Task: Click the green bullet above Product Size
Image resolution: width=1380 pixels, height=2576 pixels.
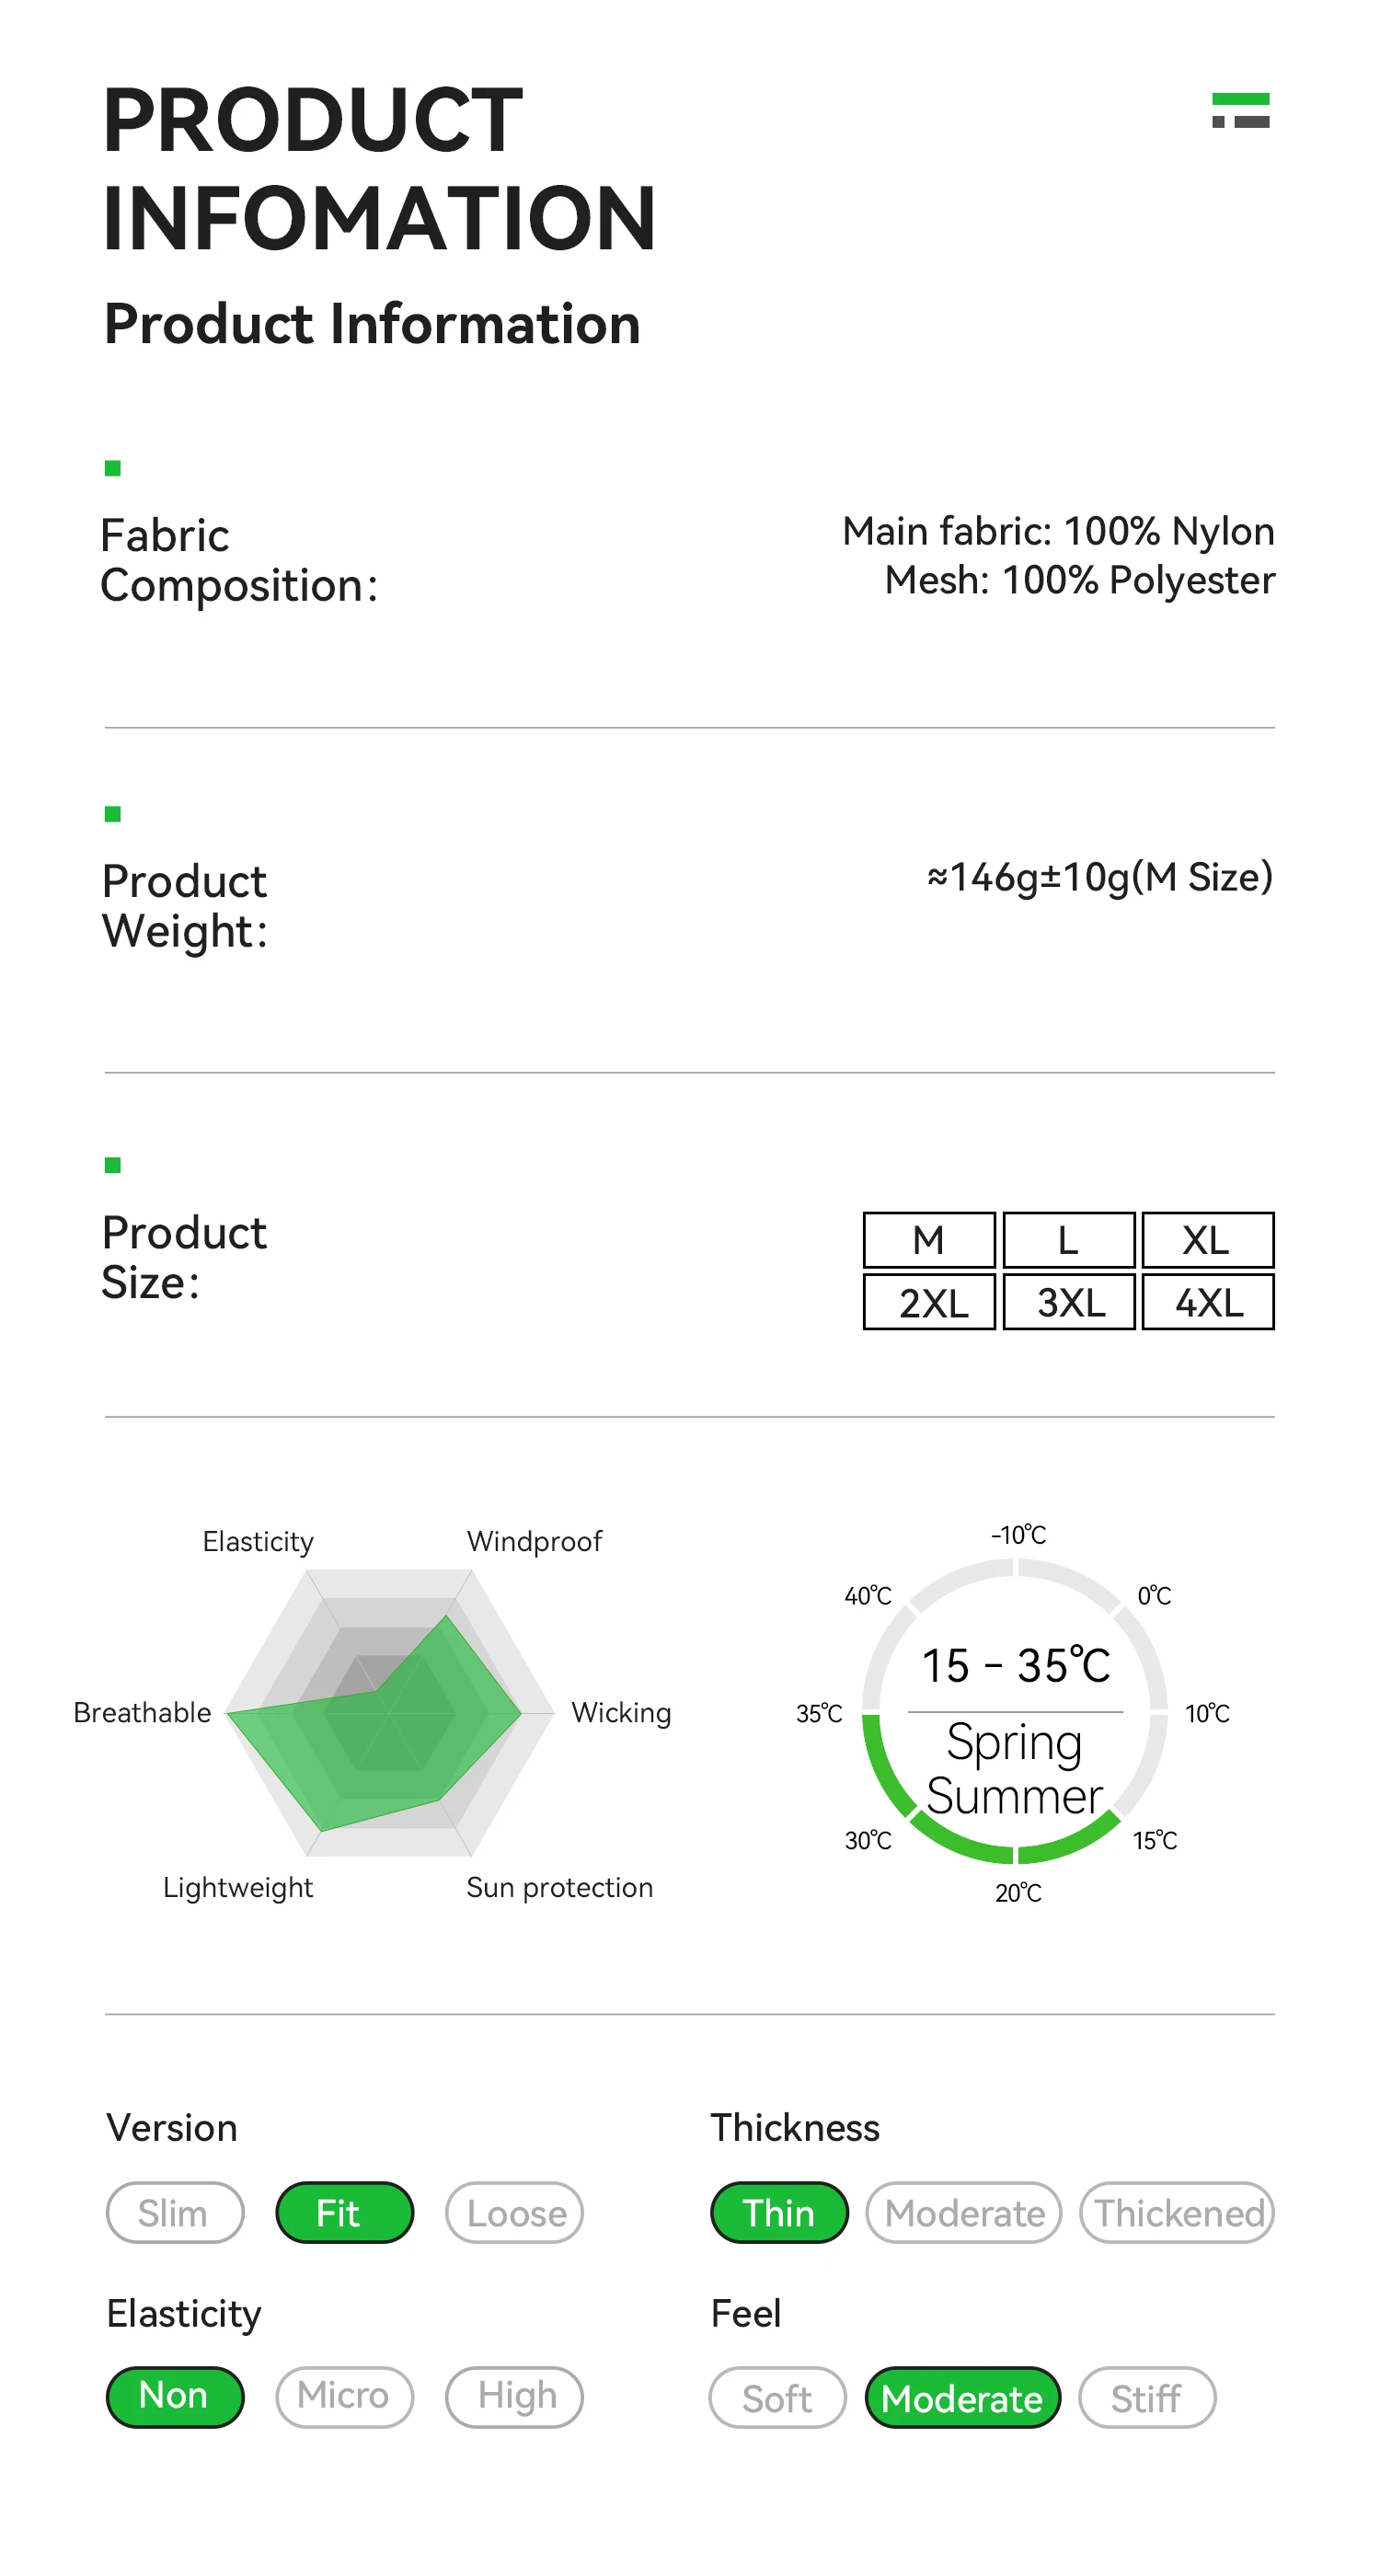Action: pos(113,1165)
